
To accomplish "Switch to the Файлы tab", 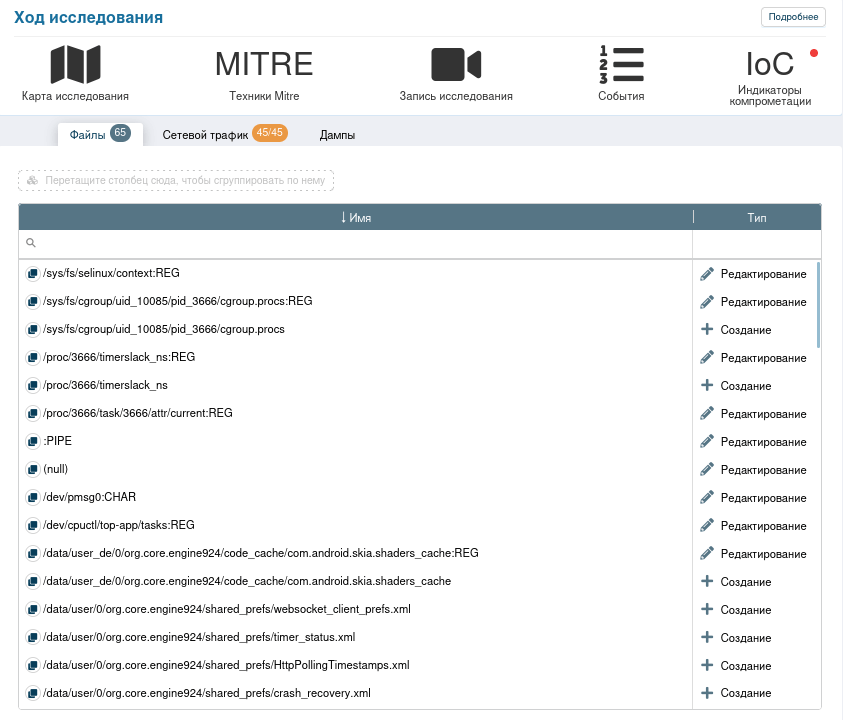I will (88, 135).
